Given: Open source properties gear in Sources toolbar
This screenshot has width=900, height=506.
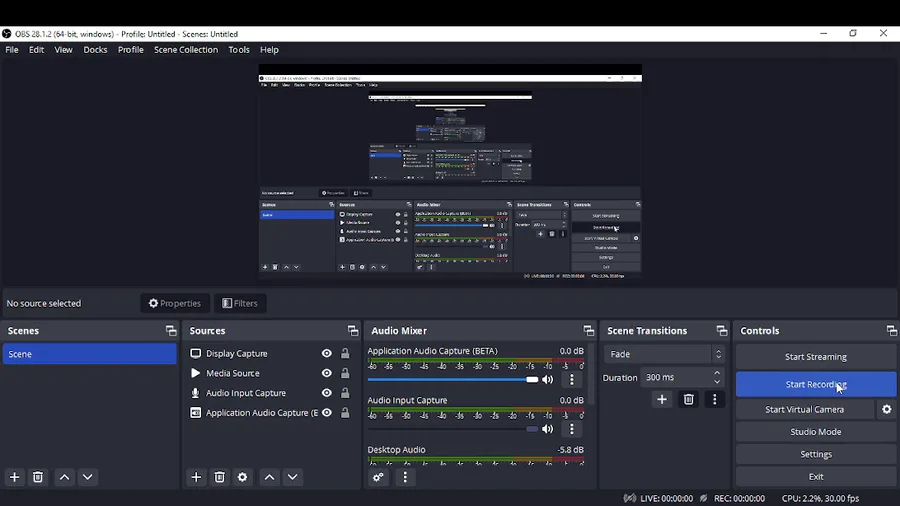Looking at the screenshot, I should [x=242, y=477].
